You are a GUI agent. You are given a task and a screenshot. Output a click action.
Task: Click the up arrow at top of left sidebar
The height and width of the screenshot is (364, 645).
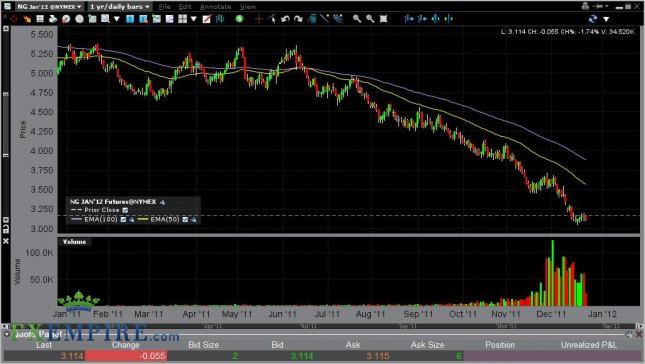[x=6, y=29]
